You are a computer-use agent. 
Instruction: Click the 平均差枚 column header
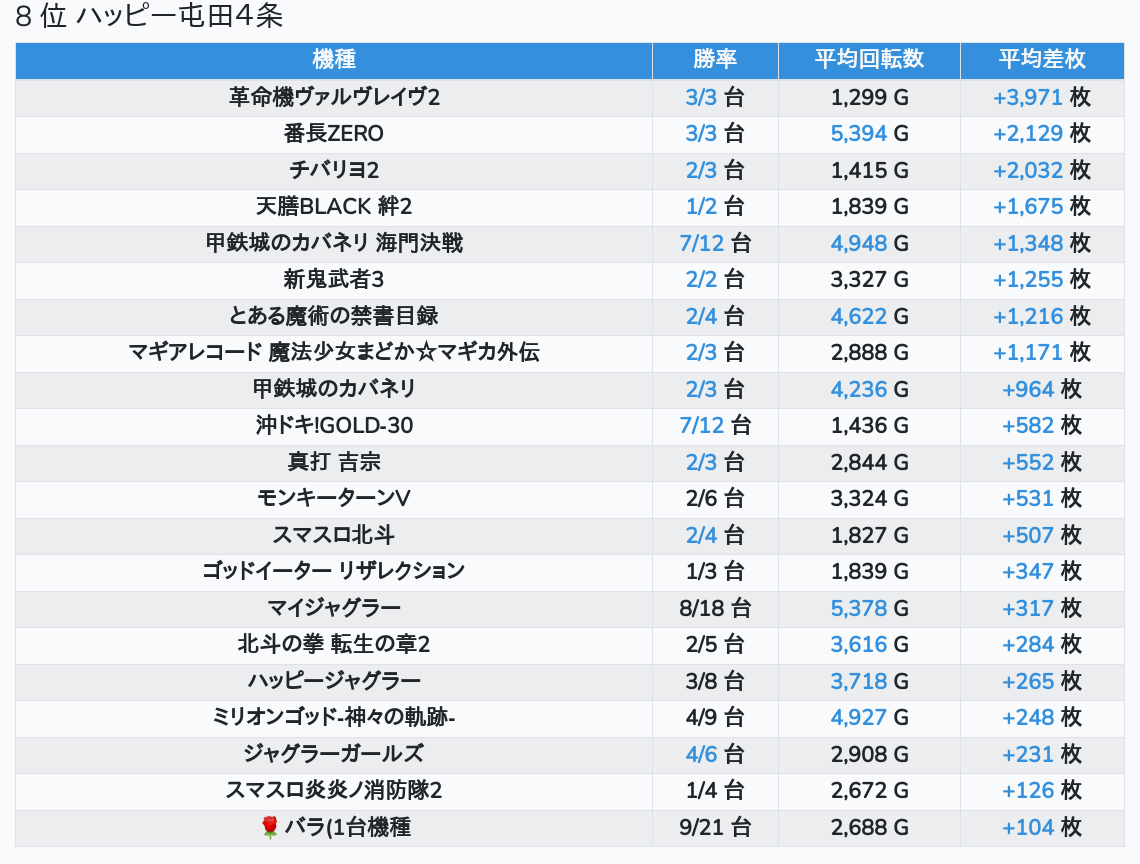tap(1042, 60)
